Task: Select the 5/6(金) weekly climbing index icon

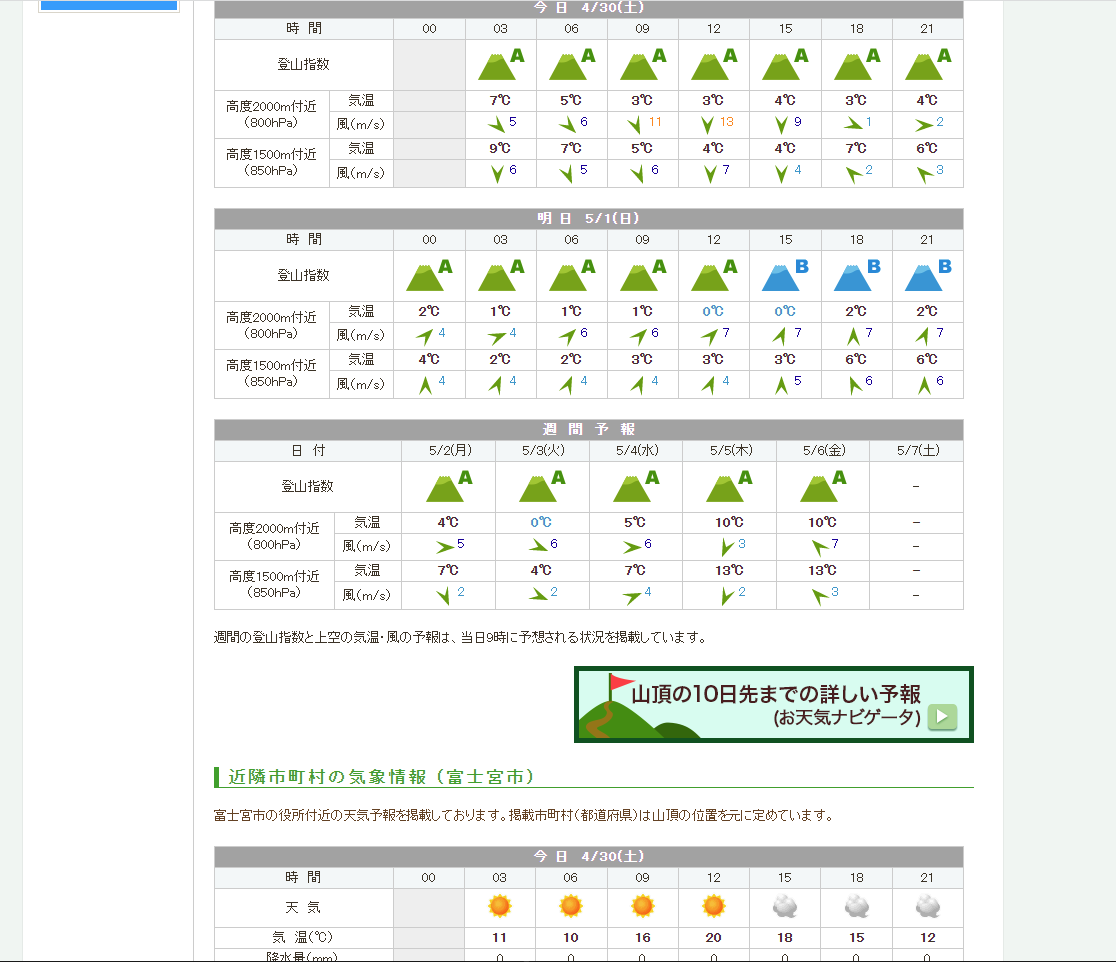Action: [x=822, y=487]
